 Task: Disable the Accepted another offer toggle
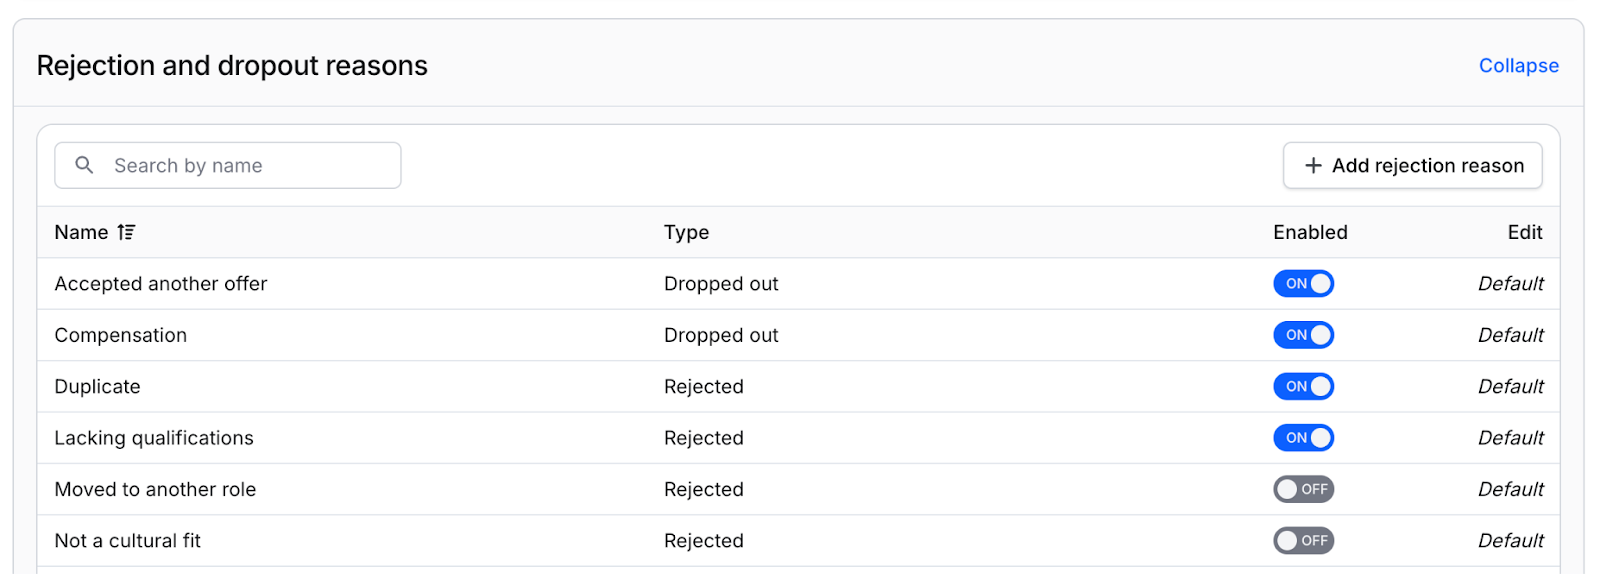coord(1303,284)
